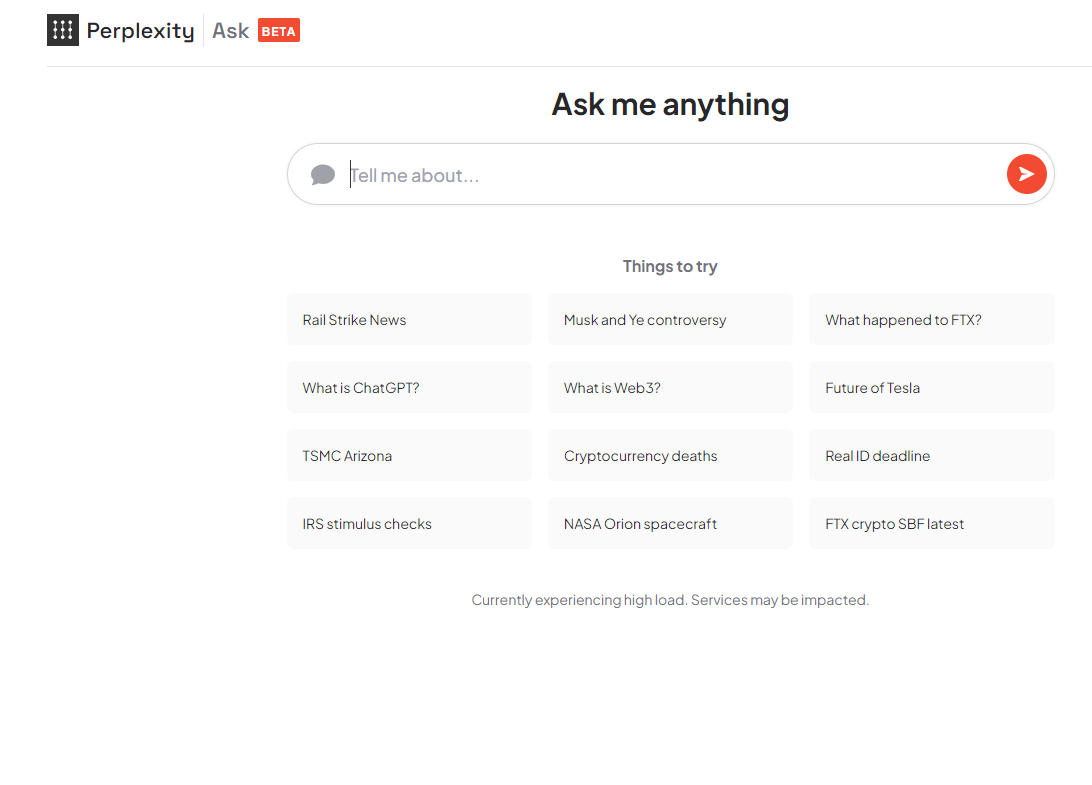Click the Ask label in header
Viewport: 1092px width, 785px height.
pyautogui.click(x=231, y=31)
